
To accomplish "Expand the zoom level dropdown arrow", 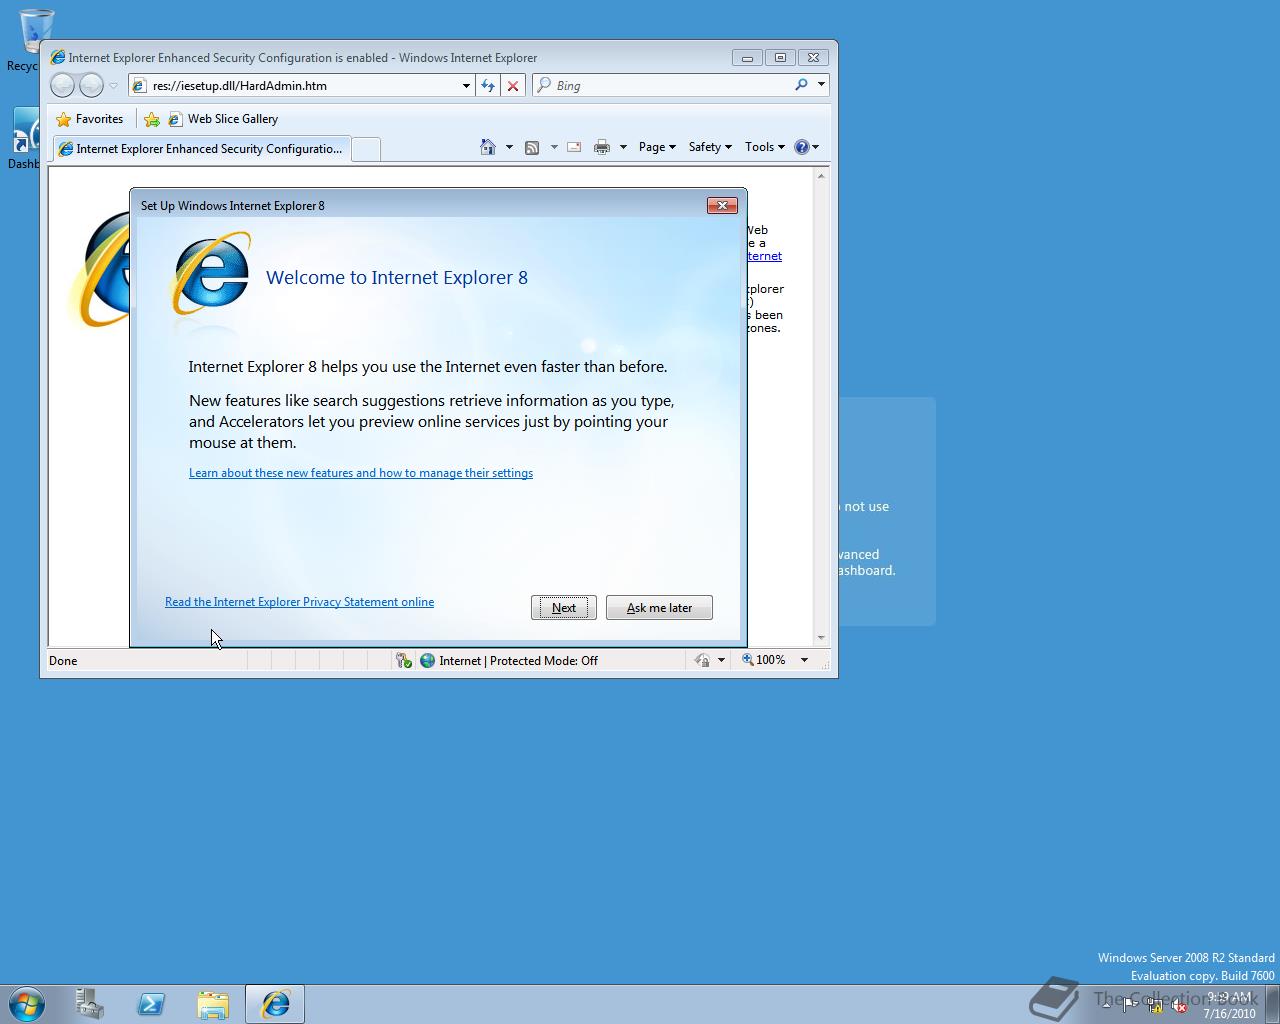I will (804, 660).
